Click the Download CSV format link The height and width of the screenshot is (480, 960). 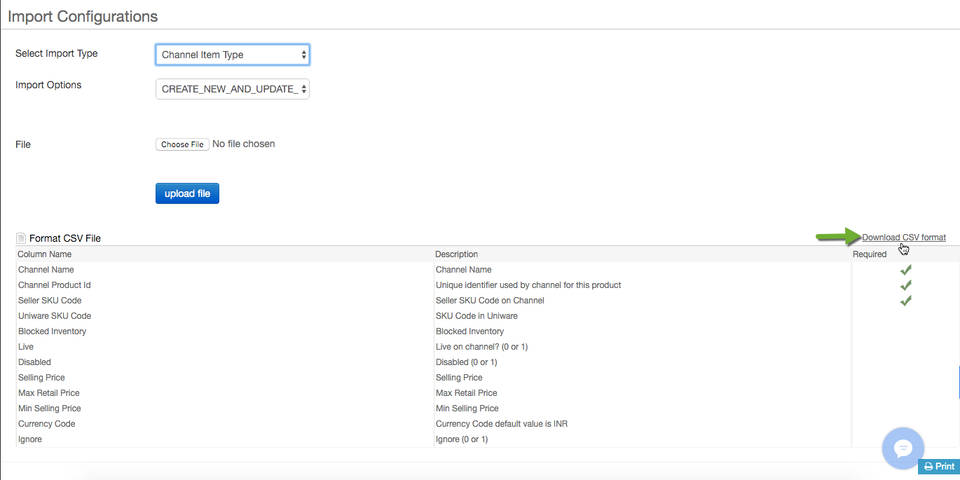(x=904, y=237)
